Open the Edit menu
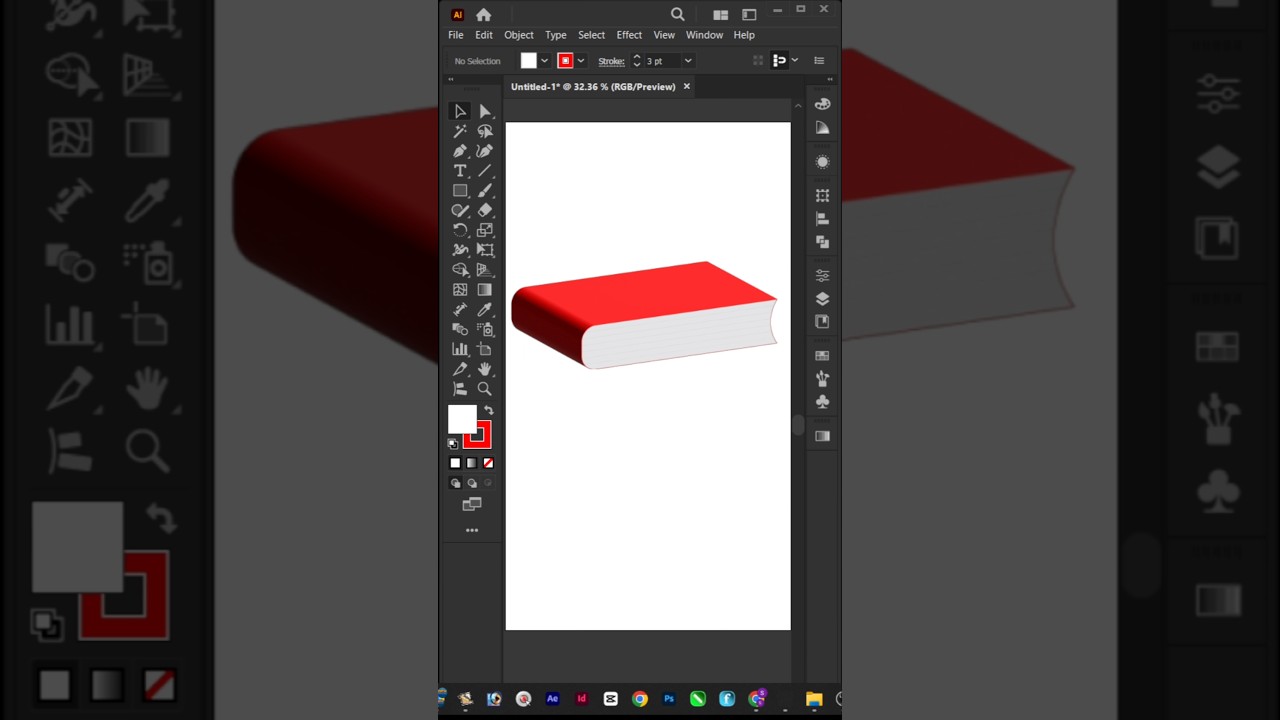This screenshot has width=1280, height=720. pos(484,35)
